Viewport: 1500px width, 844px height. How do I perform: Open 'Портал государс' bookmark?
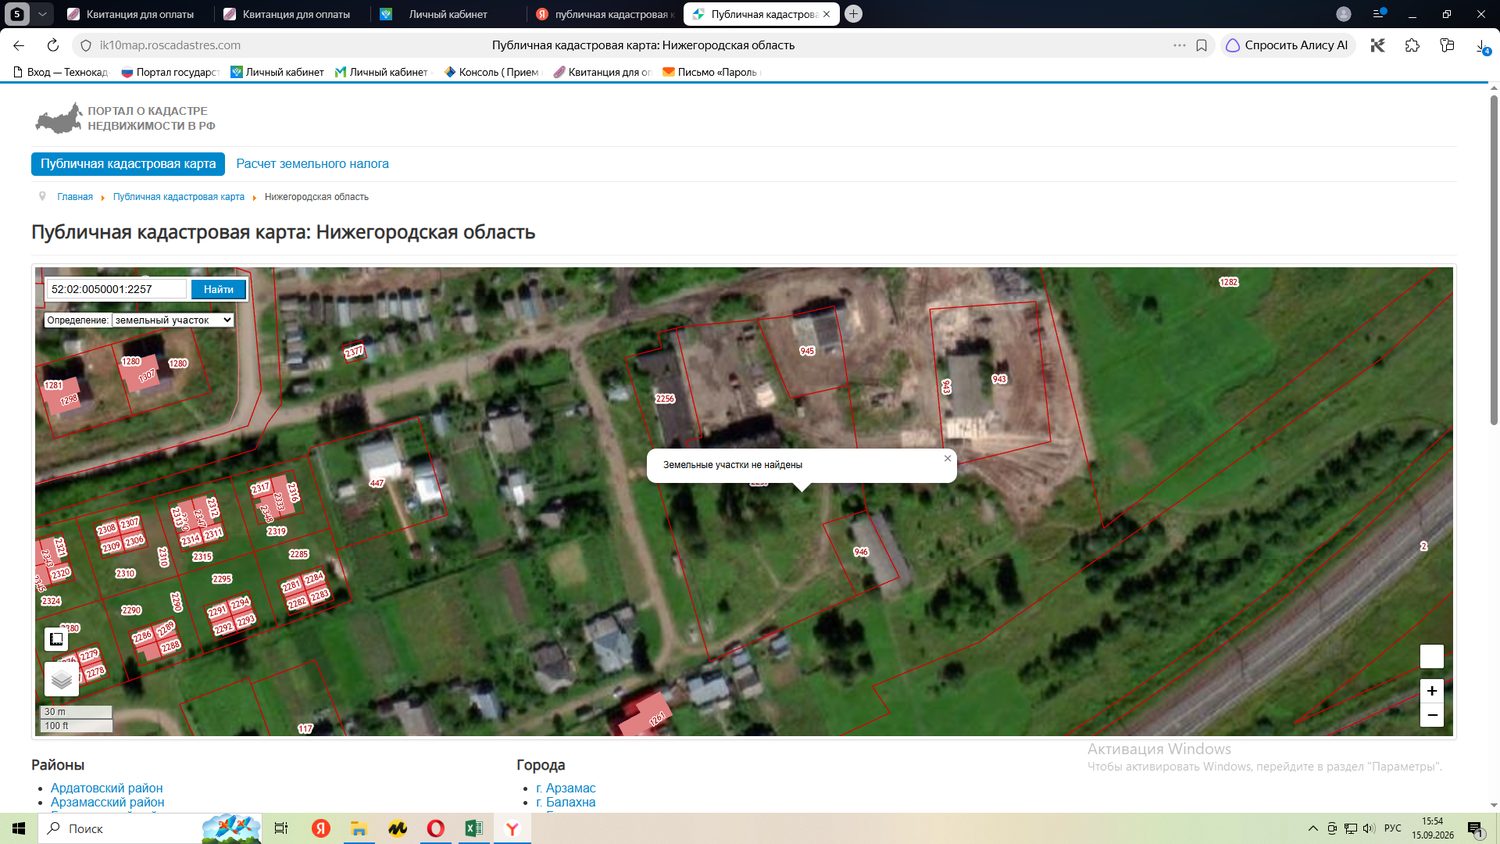[170, 72]
